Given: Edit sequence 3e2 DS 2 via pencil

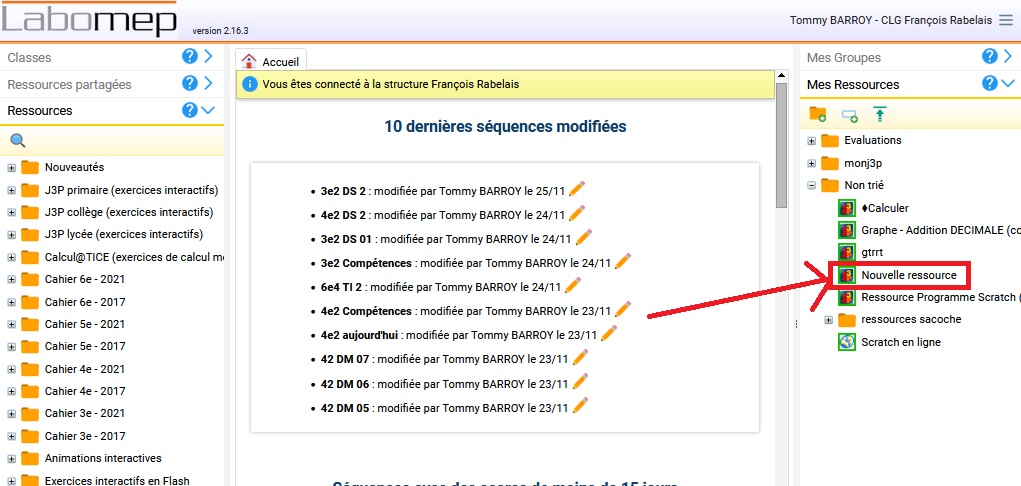Looking at the screenshot, I should [x=577, y=188].
